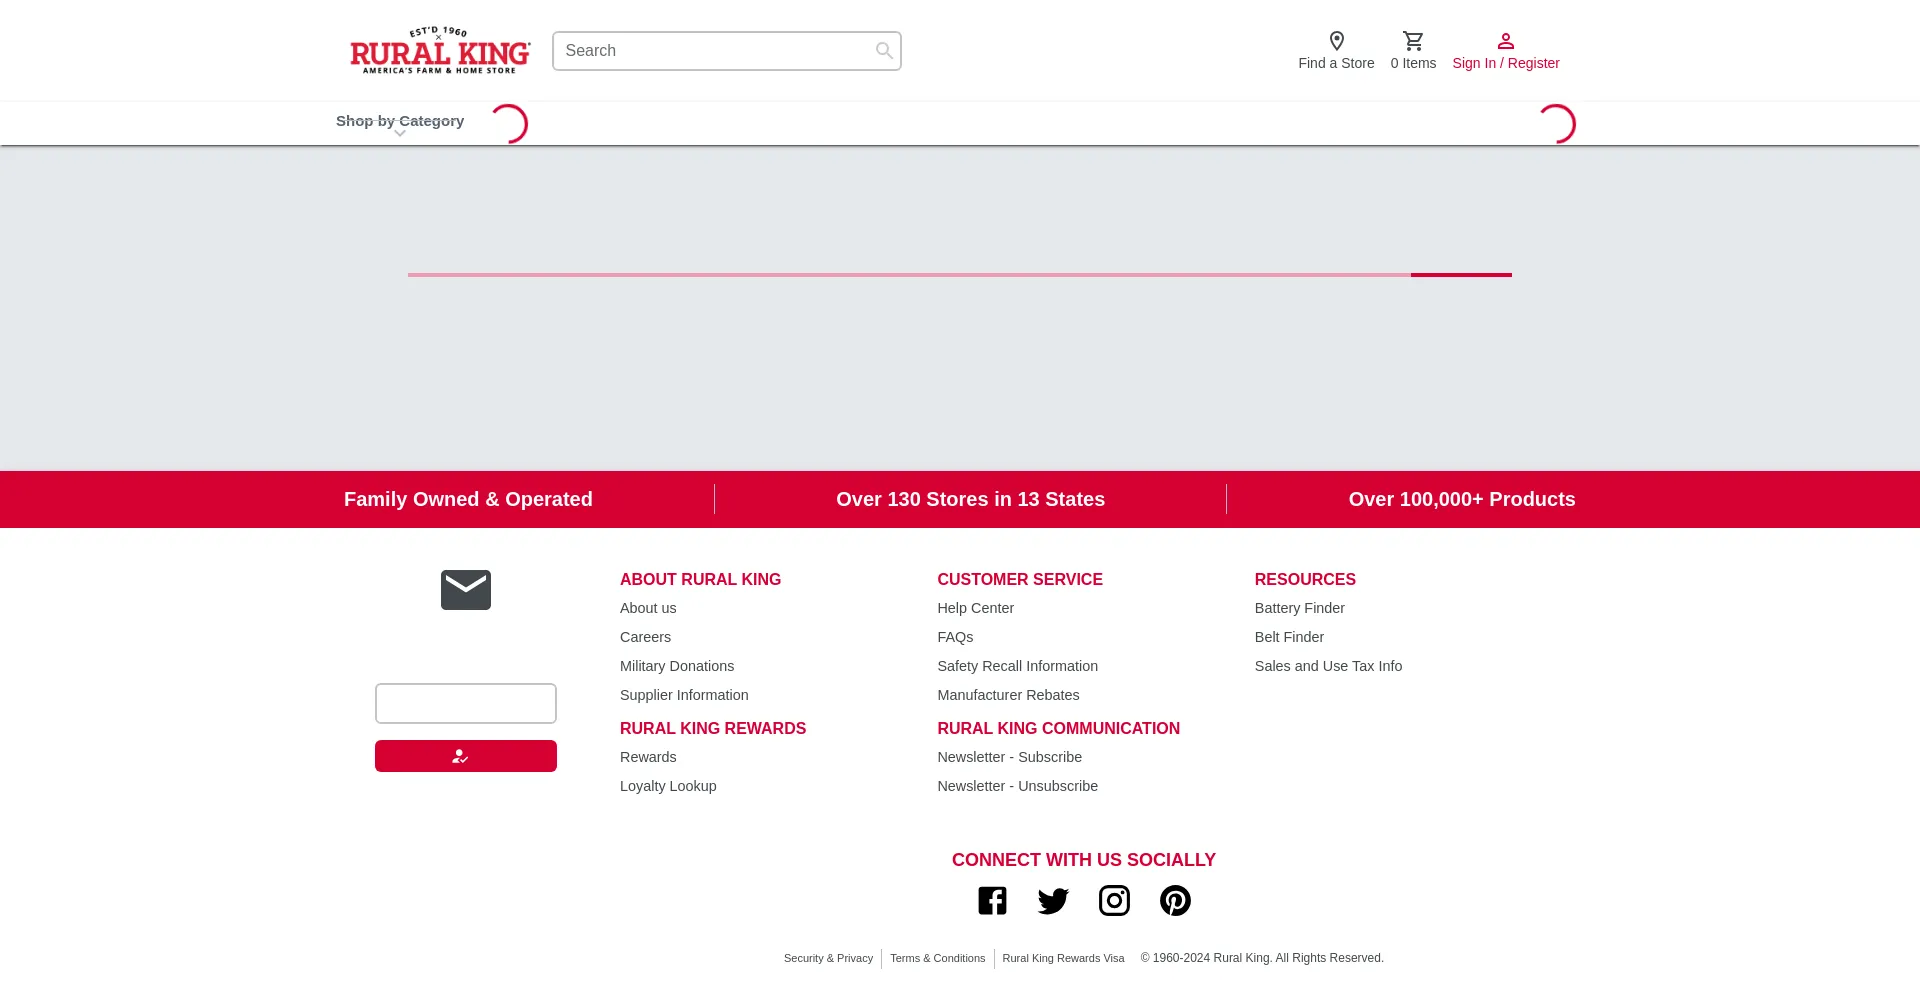This screenshot has height=993, width=1920.
Task: Click the newsletter envelope icon
Action: (x=466, y=590)
